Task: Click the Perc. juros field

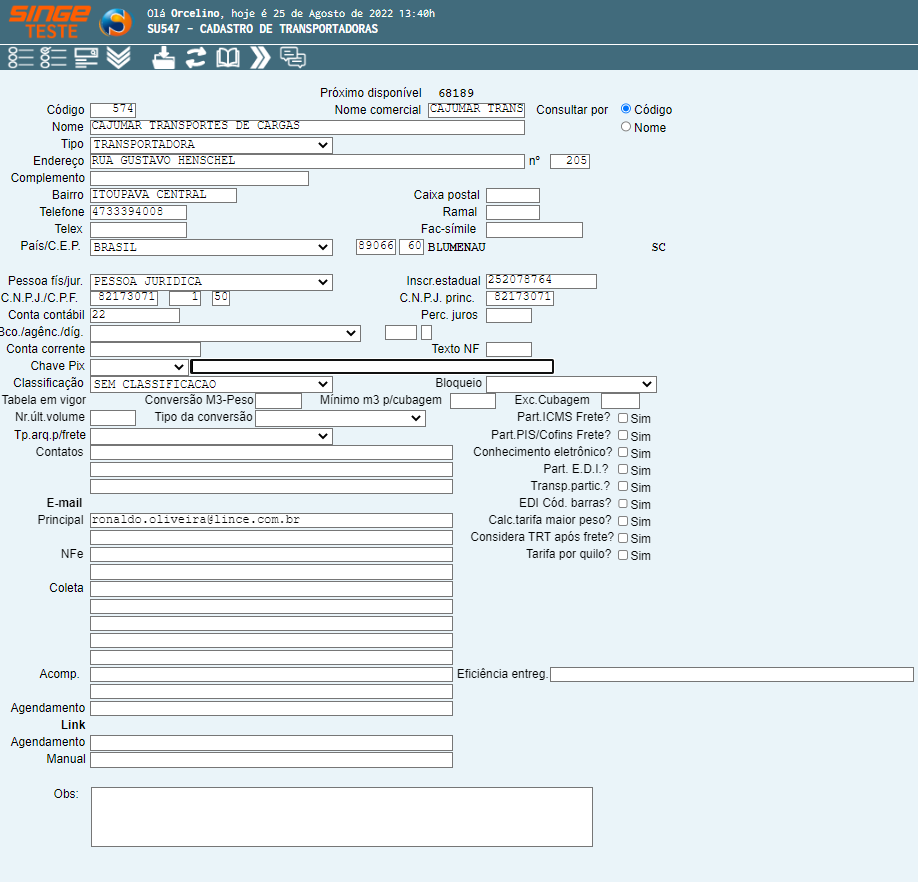Action: (x=509, y=315)
